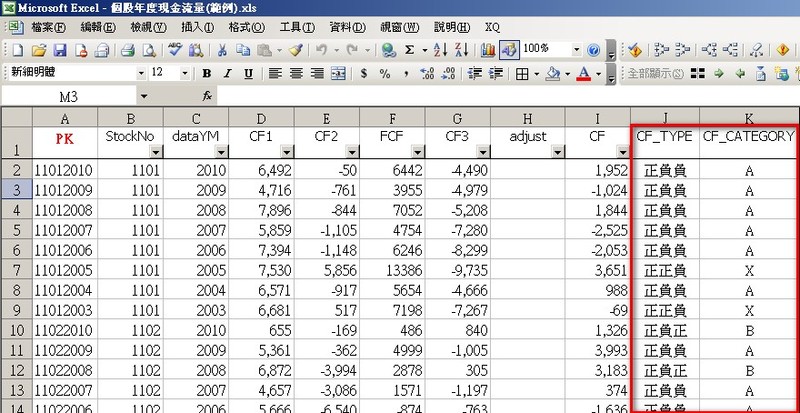Select cell containing 11012005
This screenshot has width=800, height=413.
65,270
